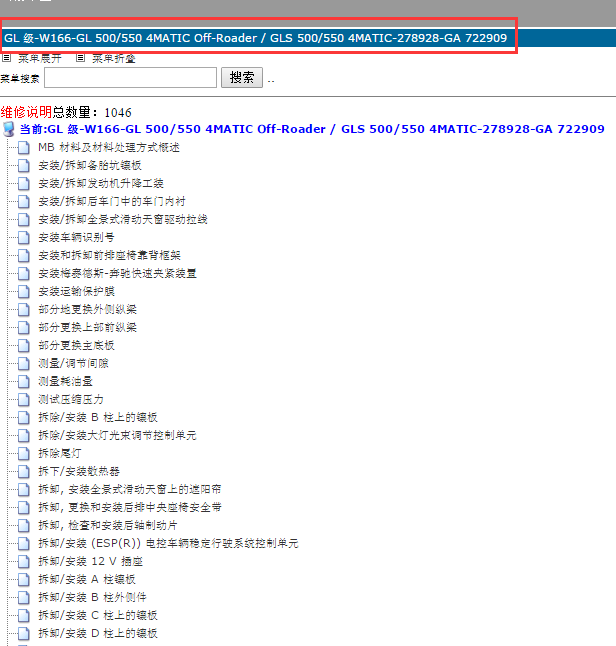
Task: Select 拆除/安装 B 柱上的镶板
Action: click(x=98, y=417)
